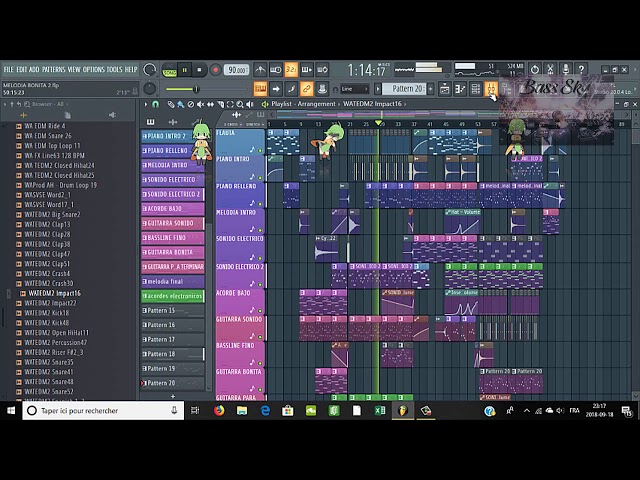Select the playlist slice tool
640x480 pixels.
point(220,104)
